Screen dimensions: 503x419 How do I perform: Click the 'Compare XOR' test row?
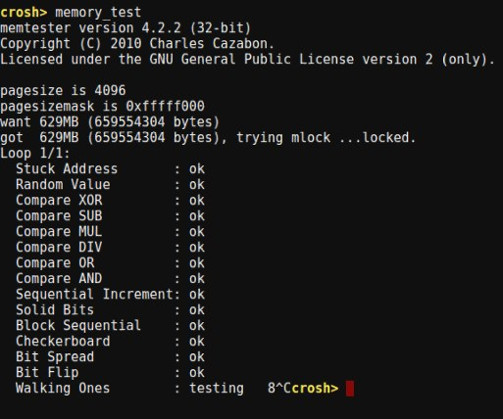[x=110, y=200]
